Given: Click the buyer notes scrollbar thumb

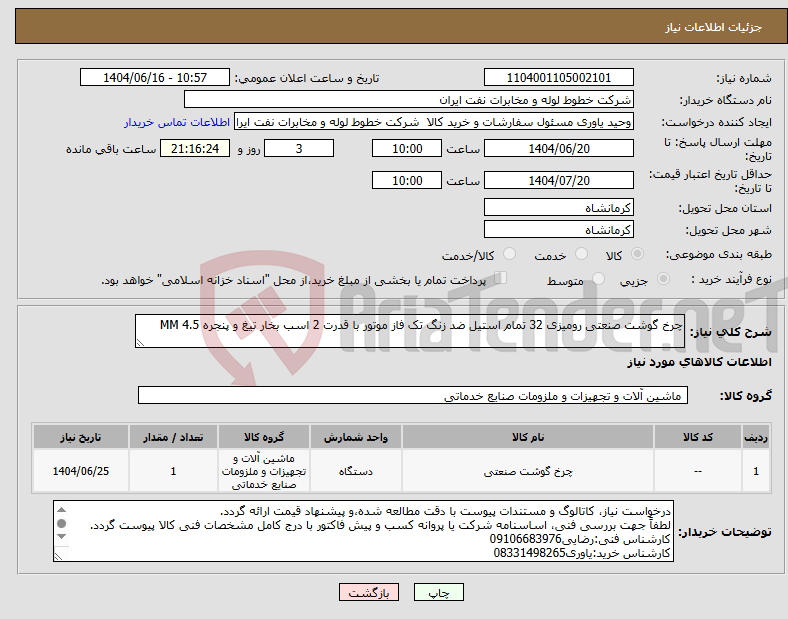Looking at the screenshot, I should (61, 524).
